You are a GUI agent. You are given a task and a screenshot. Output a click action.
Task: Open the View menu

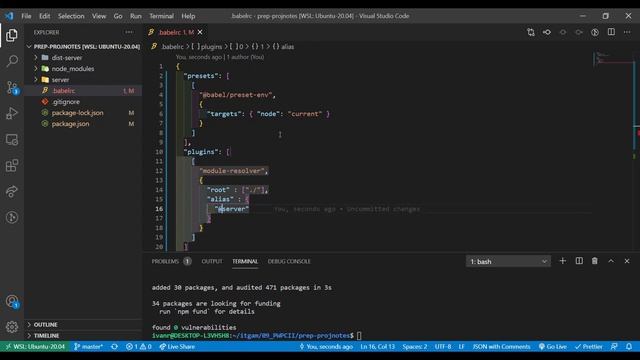tap(99, 16)
